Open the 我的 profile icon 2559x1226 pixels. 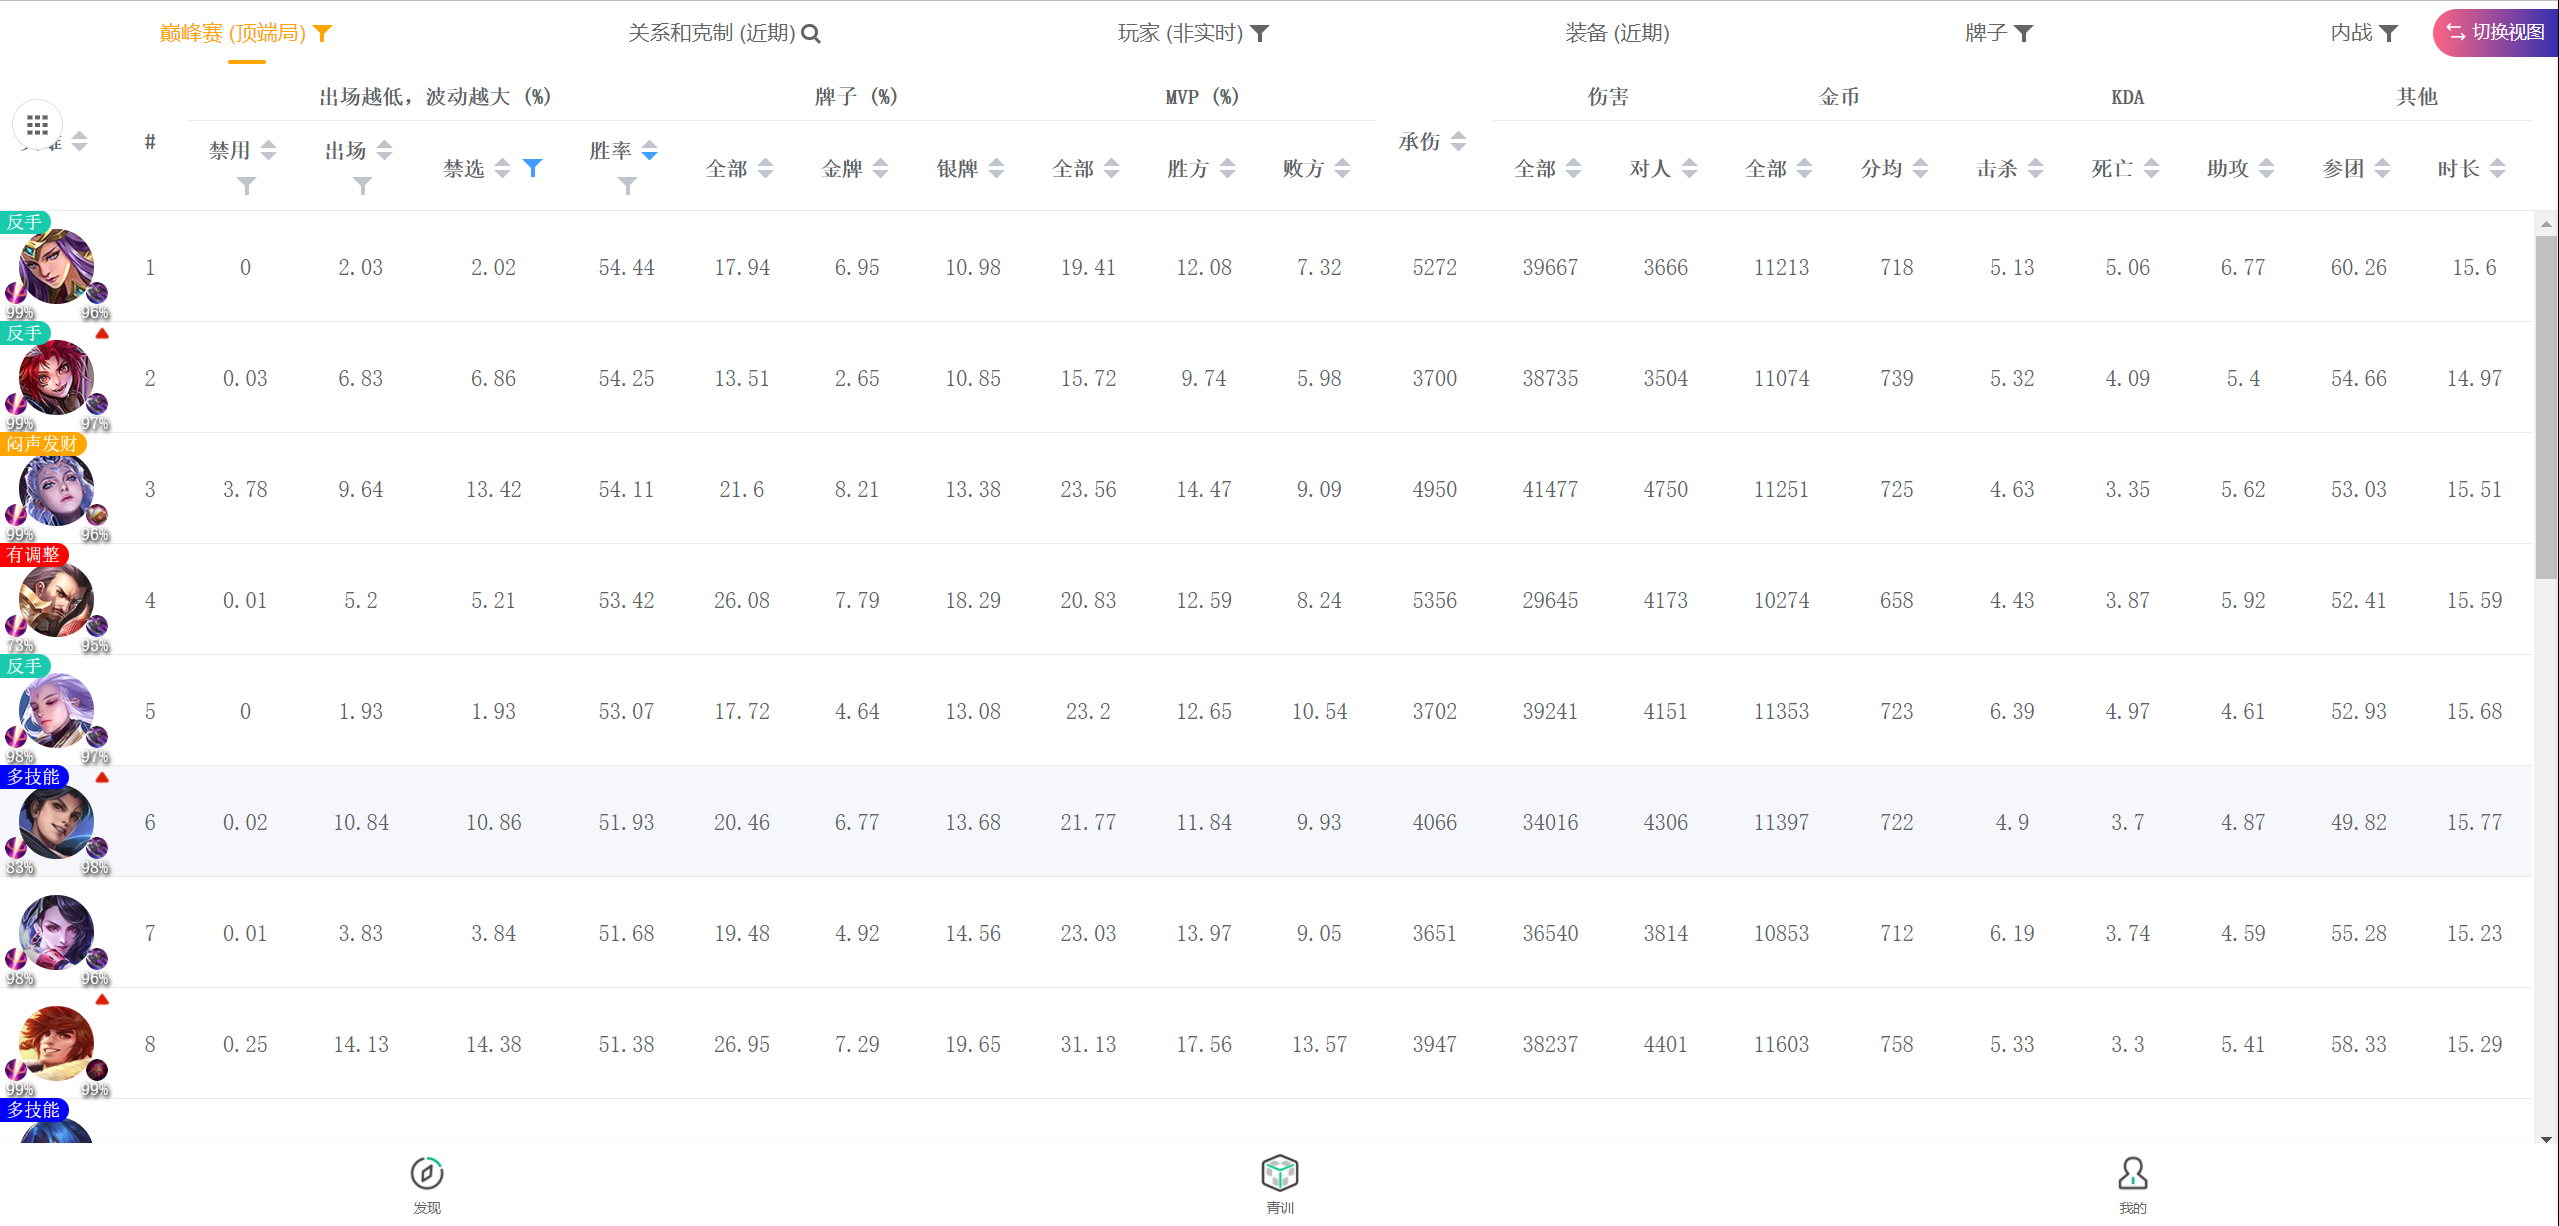tap(2132, 1173)
